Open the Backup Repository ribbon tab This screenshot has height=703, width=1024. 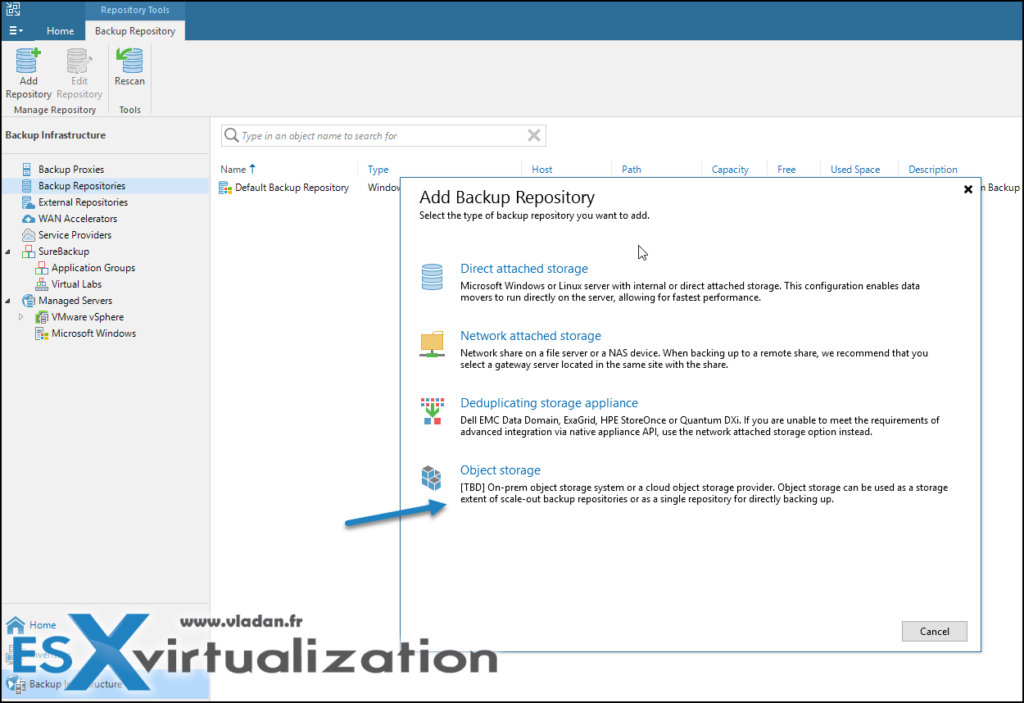tap(135, 31)
